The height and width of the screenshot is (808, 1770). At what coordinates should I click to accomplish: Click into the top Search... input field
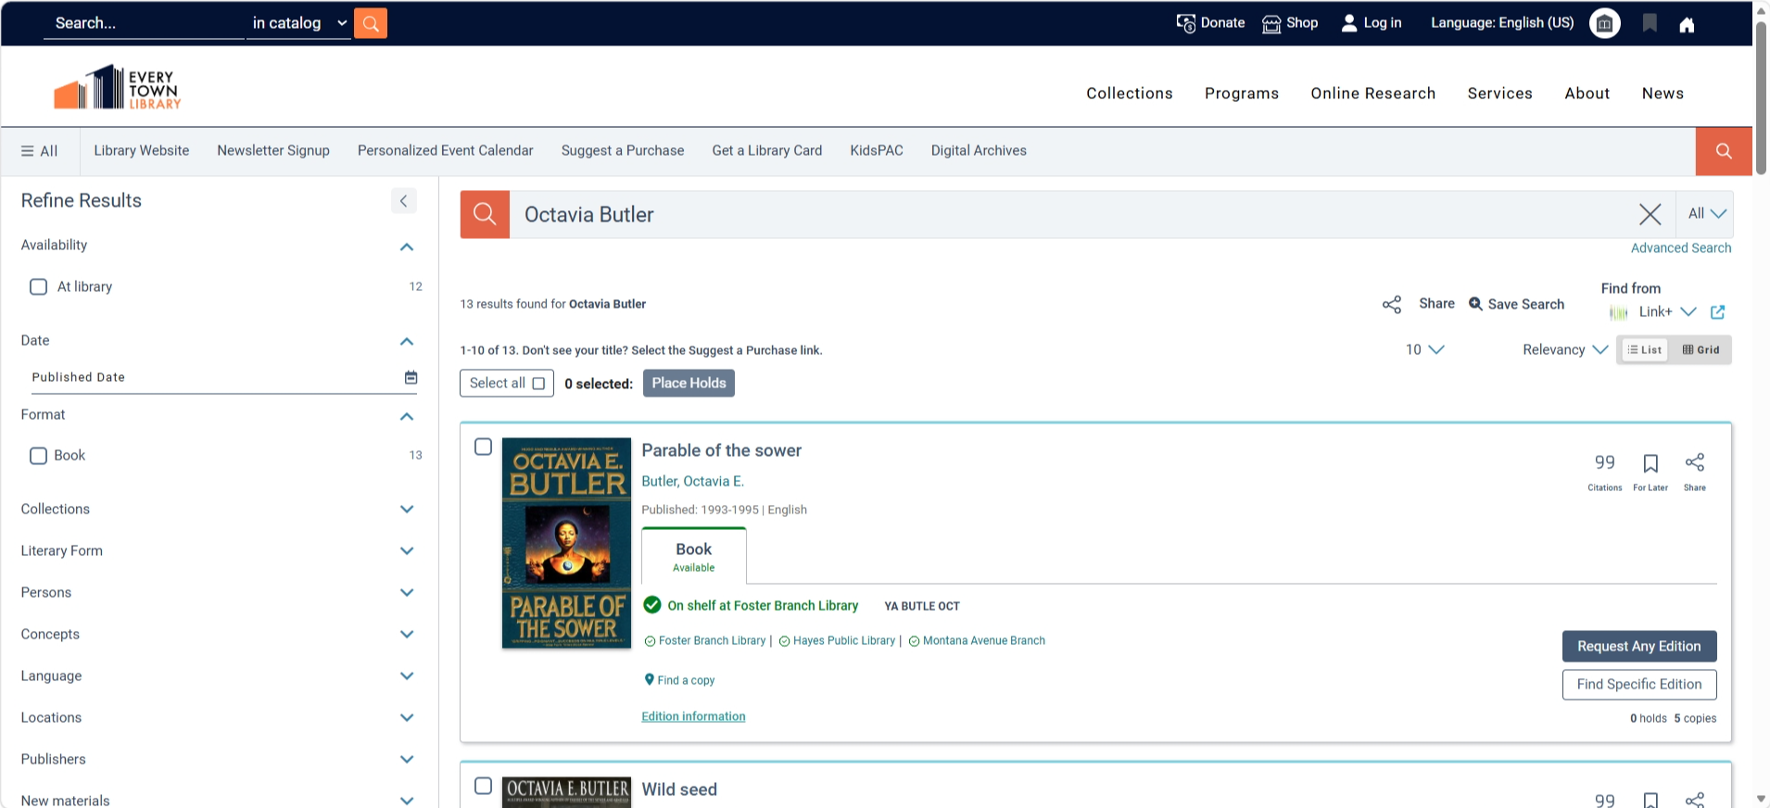point(144,23)
